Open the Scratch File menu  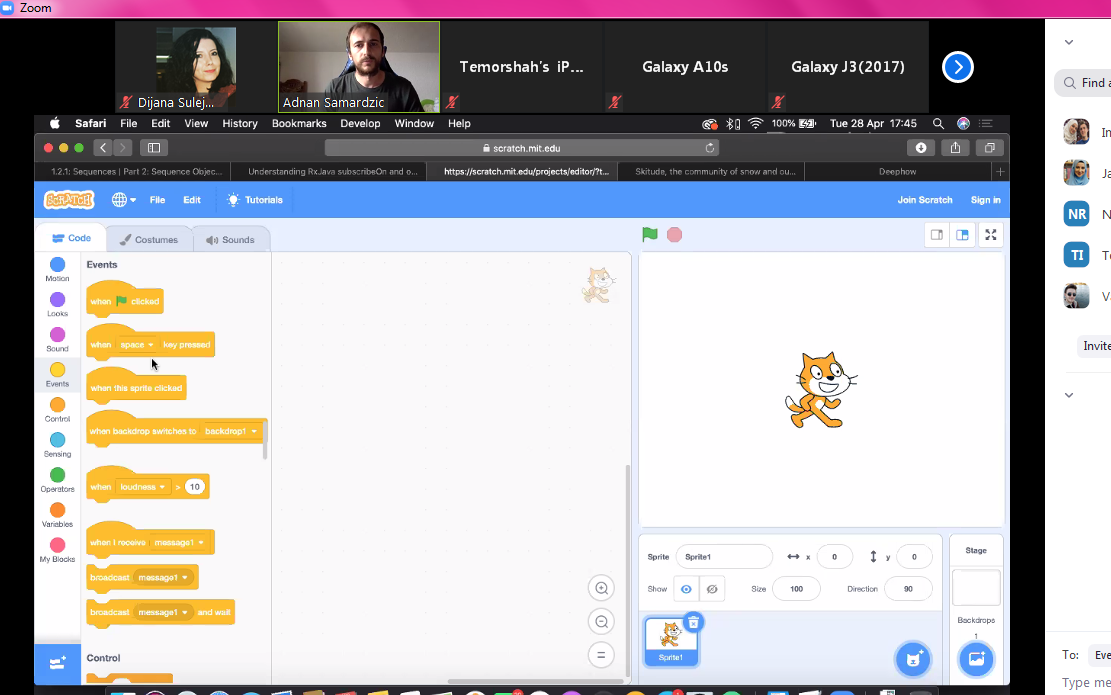pyautogui.click(x=157, y=200)
